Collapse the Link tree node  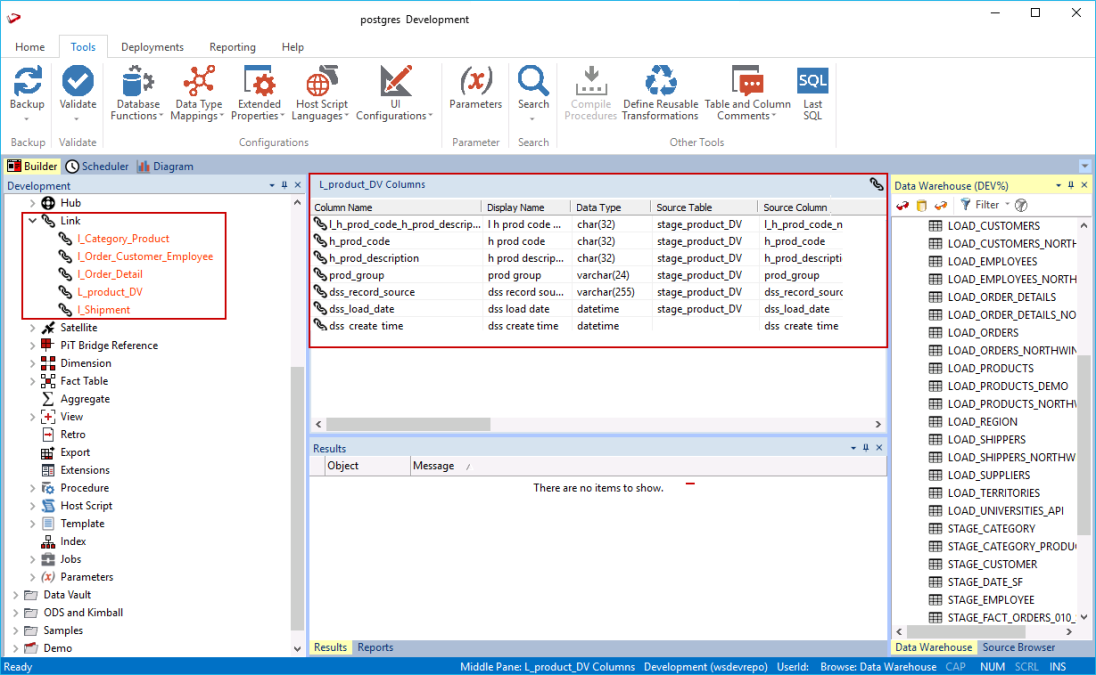pyautogui.click(x=32, y=221)
